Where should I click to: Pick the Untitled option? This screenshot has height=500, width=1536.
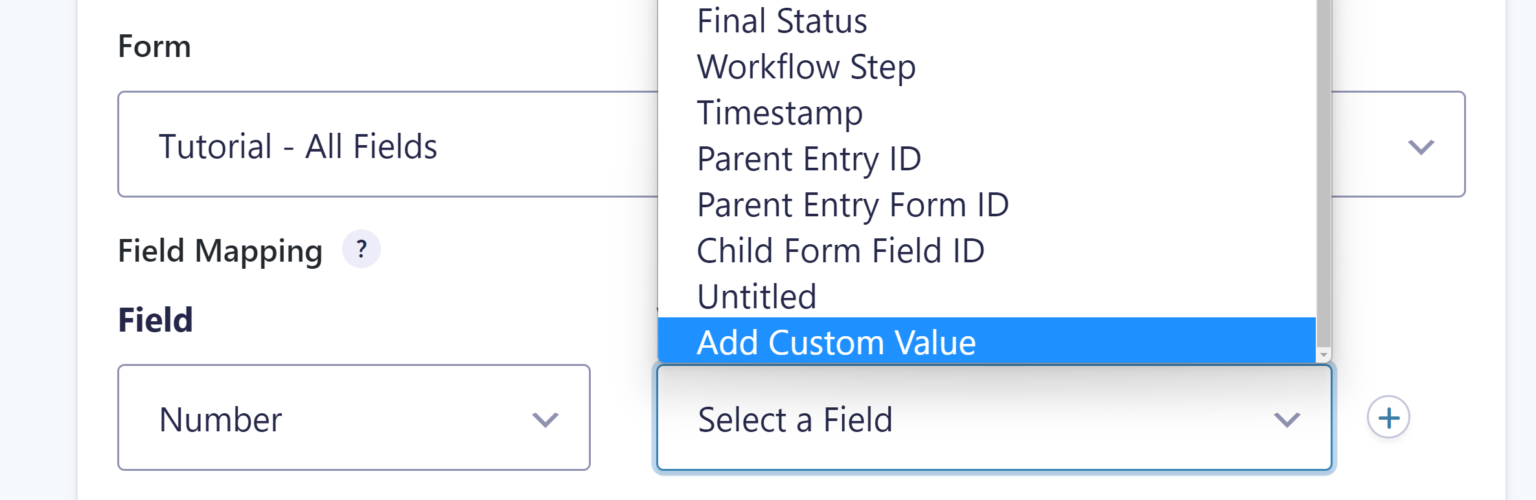click(x=757, y=297)
